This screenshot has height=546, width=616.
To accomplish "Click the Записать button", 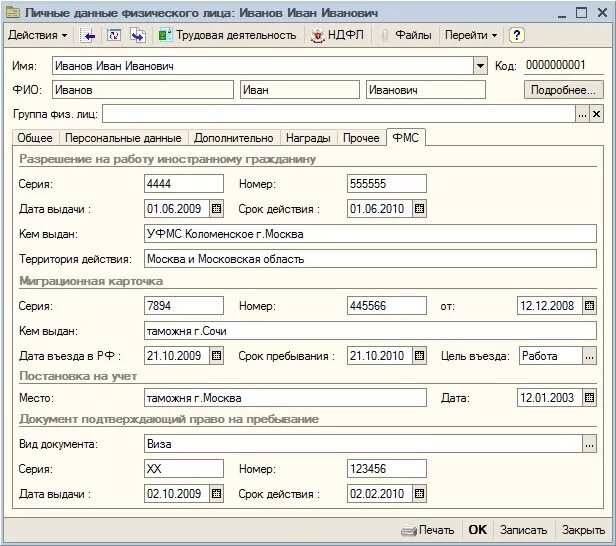I will coord(524,530).
